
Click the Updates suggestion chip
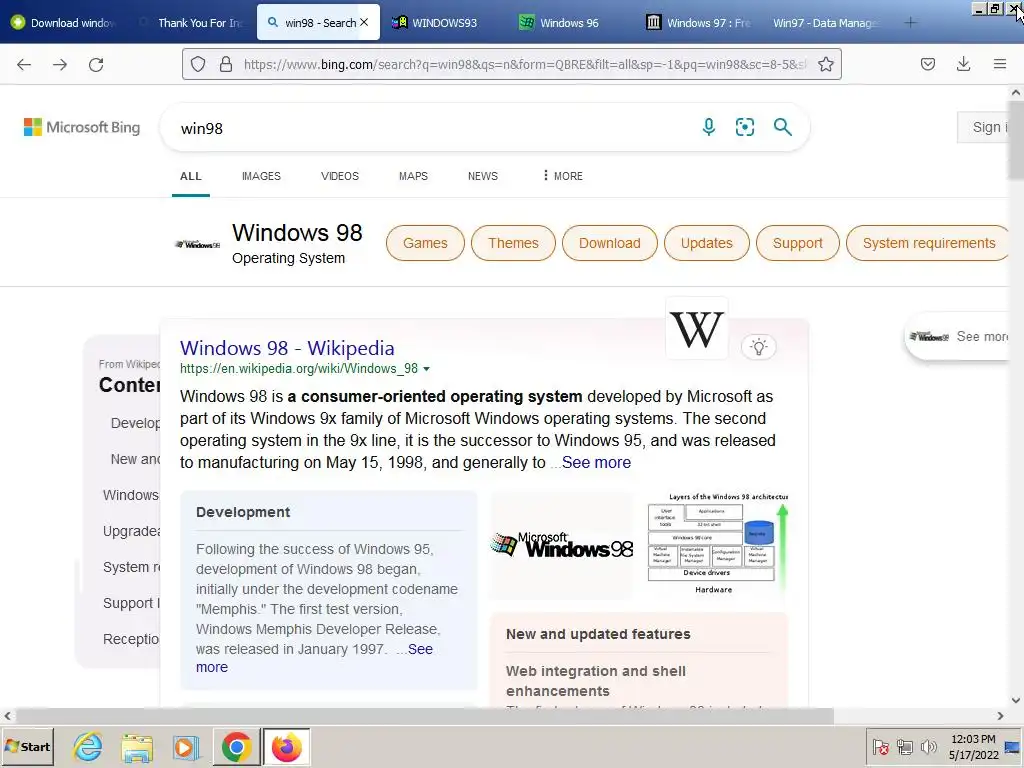(x=707, y=243)
